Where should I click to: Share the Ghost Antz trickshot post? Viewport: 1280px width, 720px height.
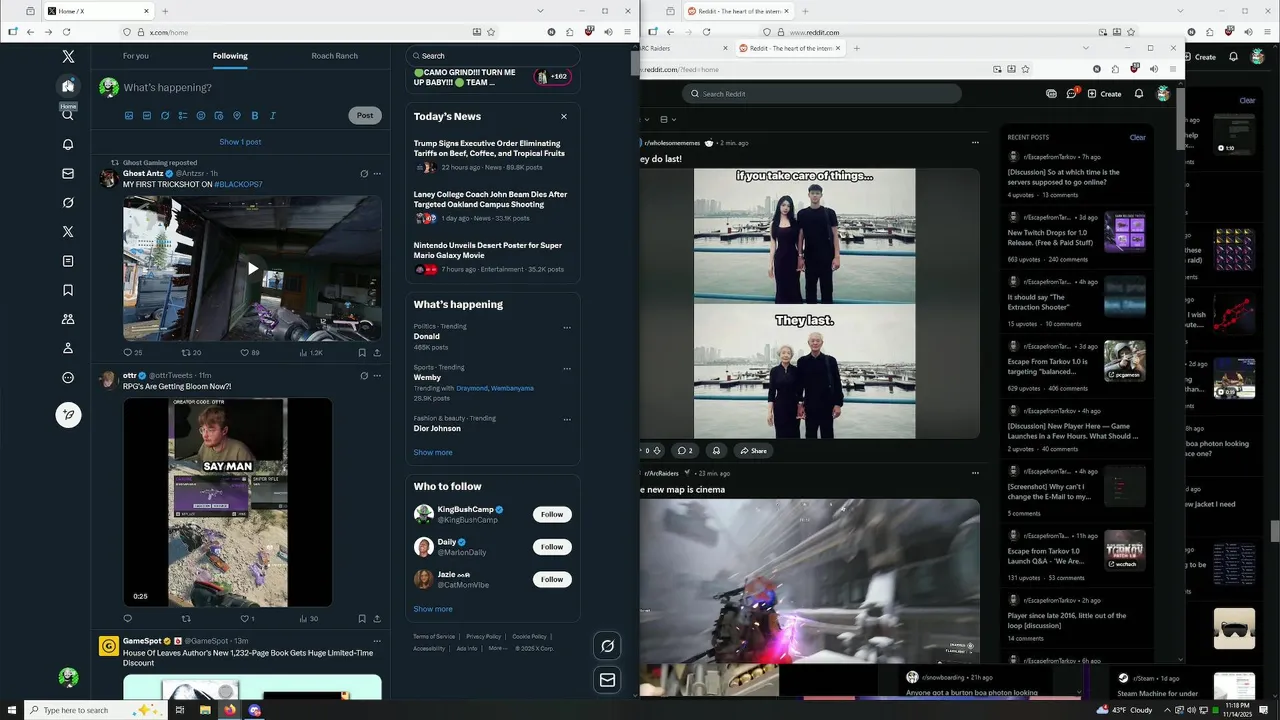point(377,352)
